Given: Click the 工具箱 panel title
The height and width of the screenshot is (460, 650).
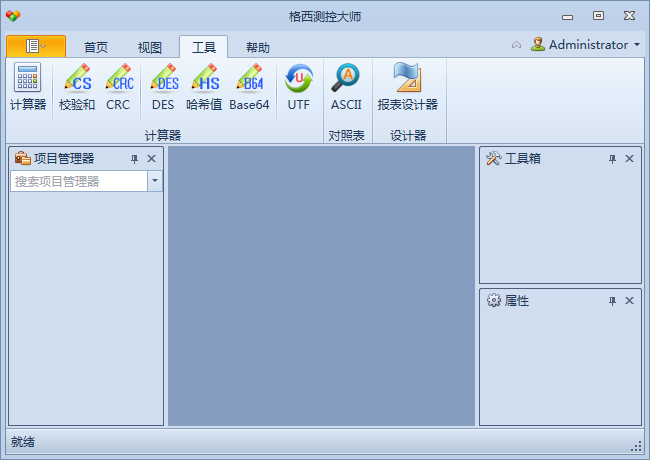Looking at the screenshot, I should point(522,159).
